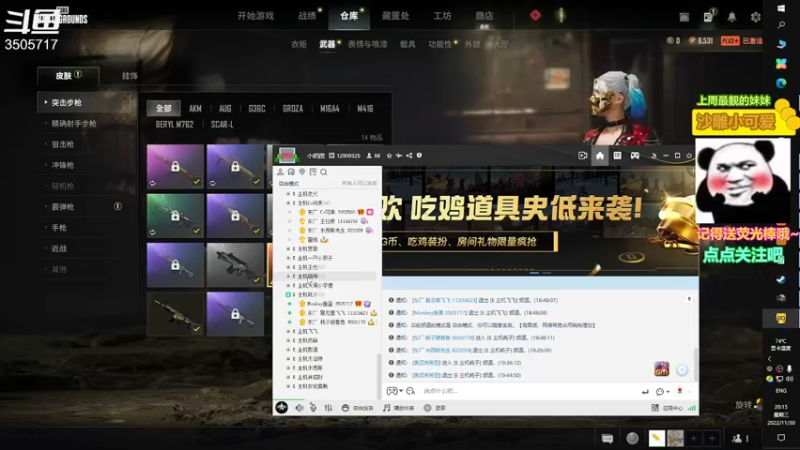The width and height of the screenshot is (800, 450).
Task: Click the red diamond event icon
Action: [x=535, y=15]
